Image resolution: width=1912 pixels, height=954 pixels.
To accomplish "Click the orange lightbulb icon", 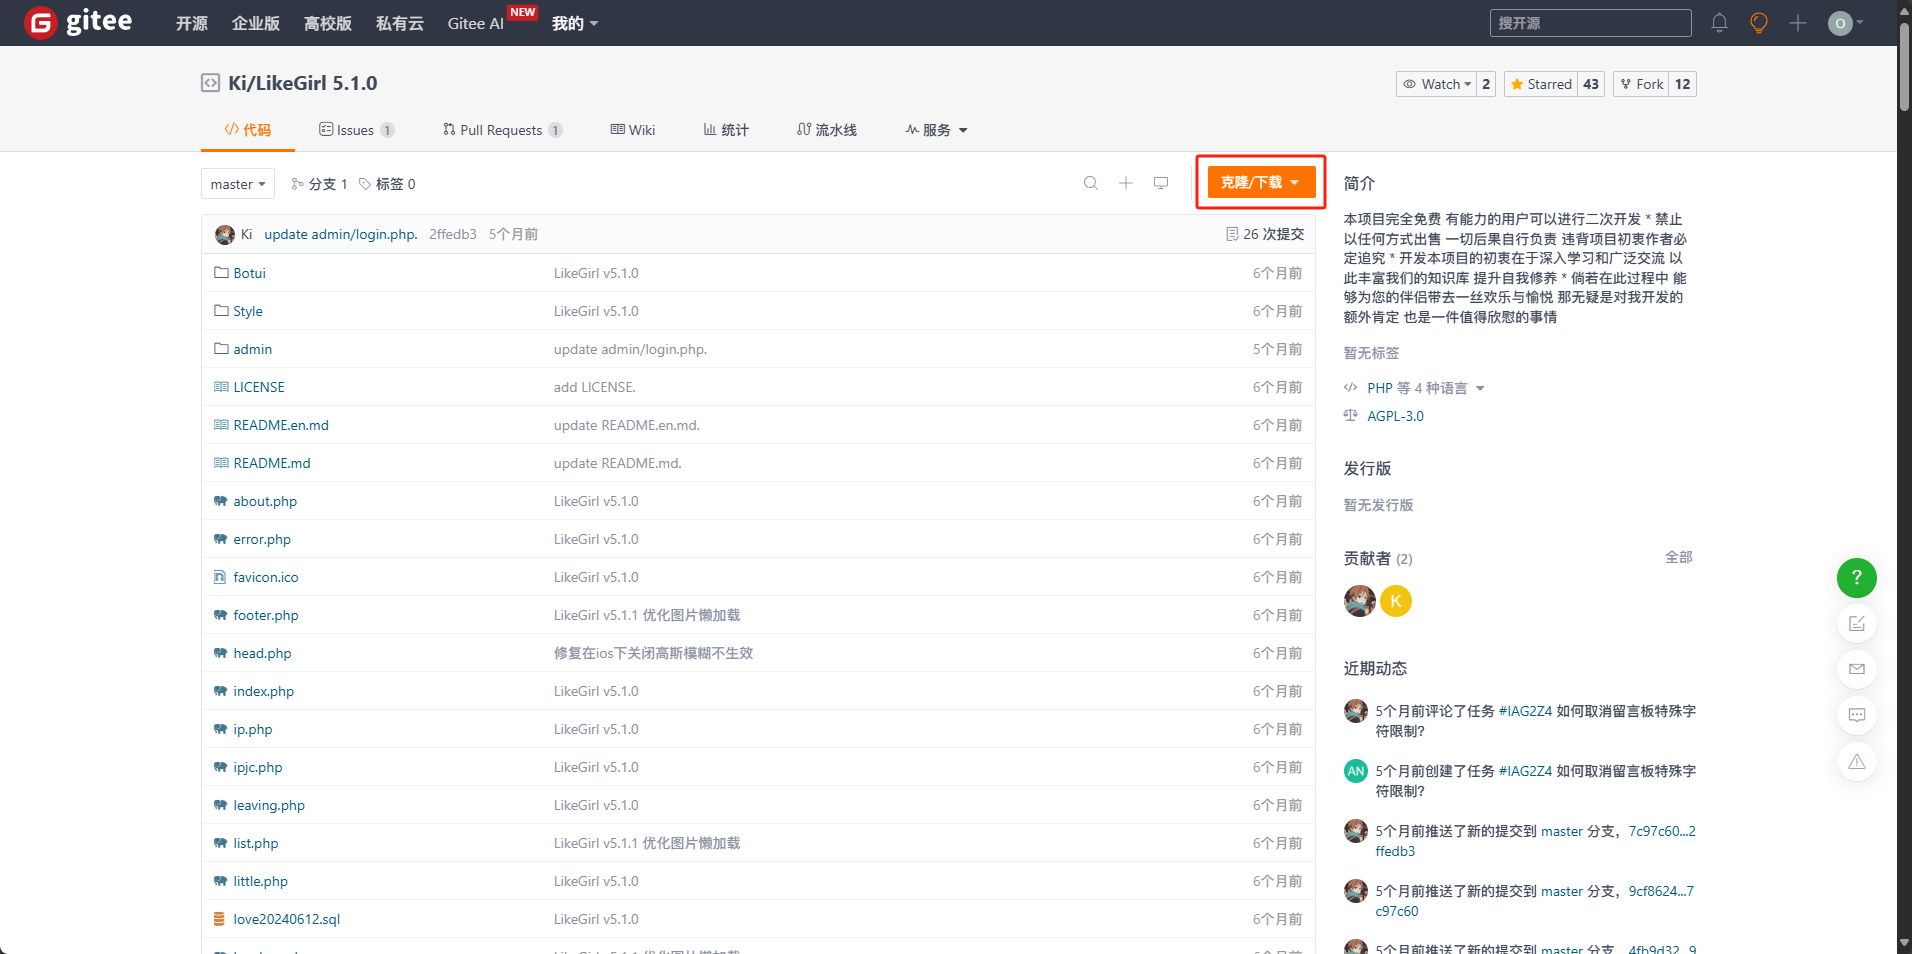I will coord(1758,23).
